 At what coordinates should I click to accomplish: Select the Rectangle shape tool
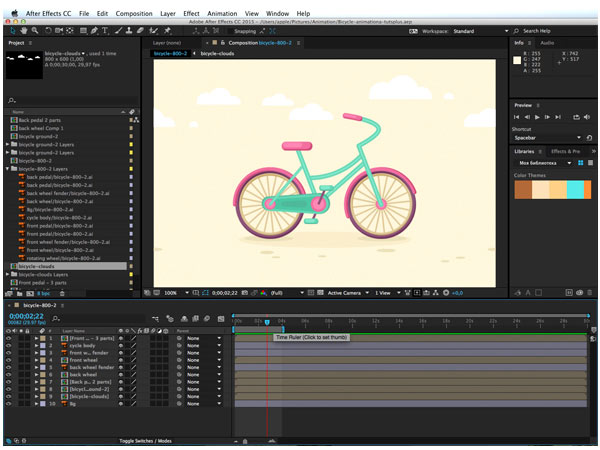tap(83, 31)
